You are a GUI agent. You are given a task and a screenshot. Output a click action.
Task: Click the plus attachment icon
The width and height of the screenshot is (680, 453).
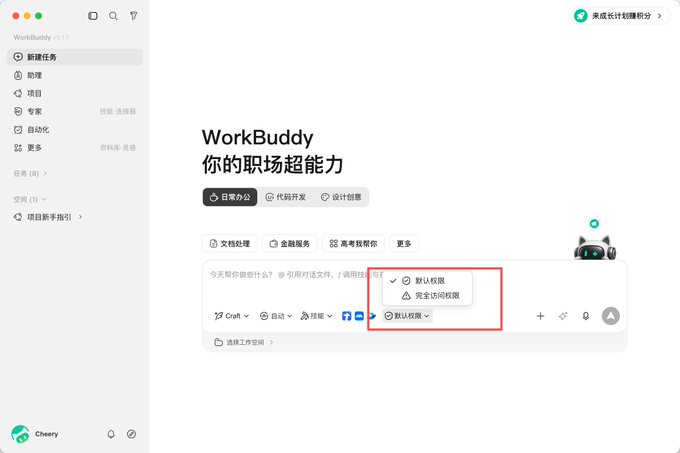540,316
